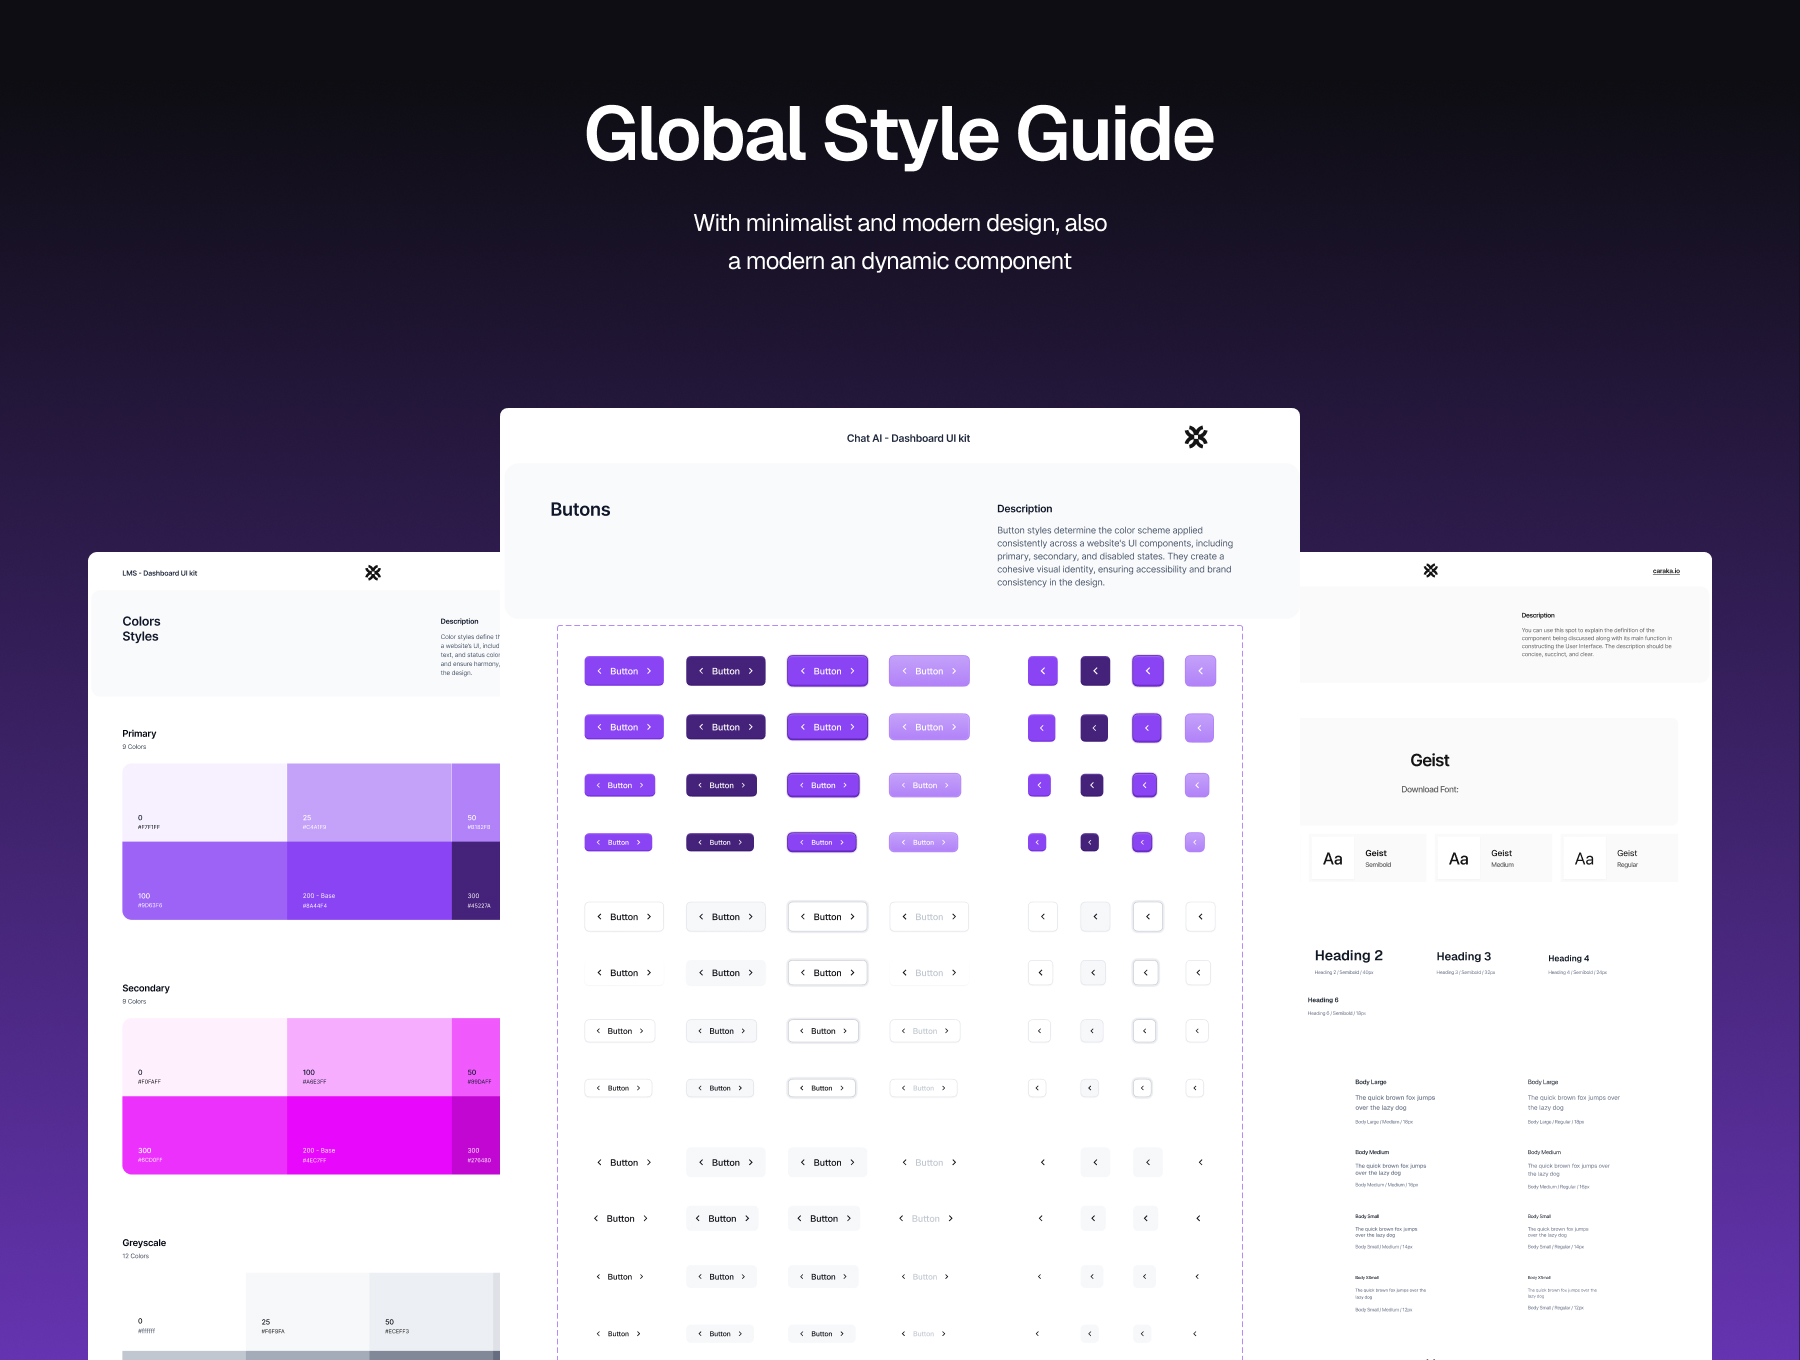This screenshot has height=1360, width=1800.
Task: Click right chevron inside the smallest dark purple Button
Action: coord(740,843)
